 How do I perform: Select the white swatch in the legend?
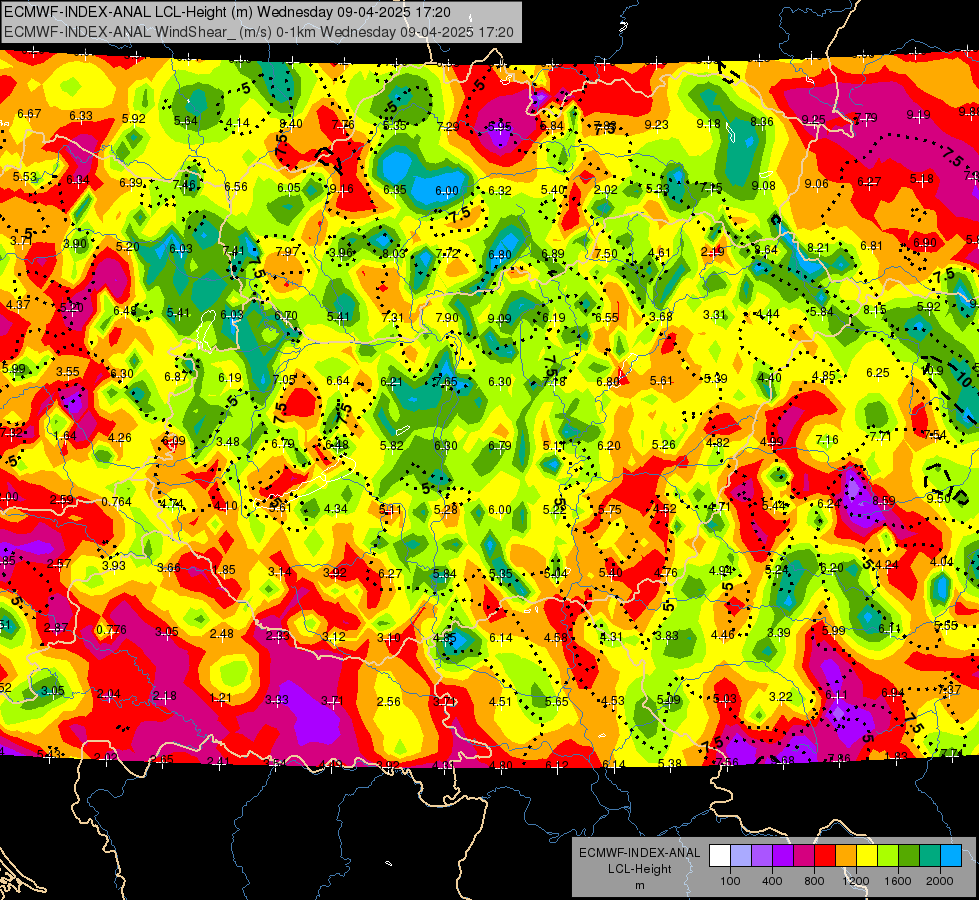(720, 856)
